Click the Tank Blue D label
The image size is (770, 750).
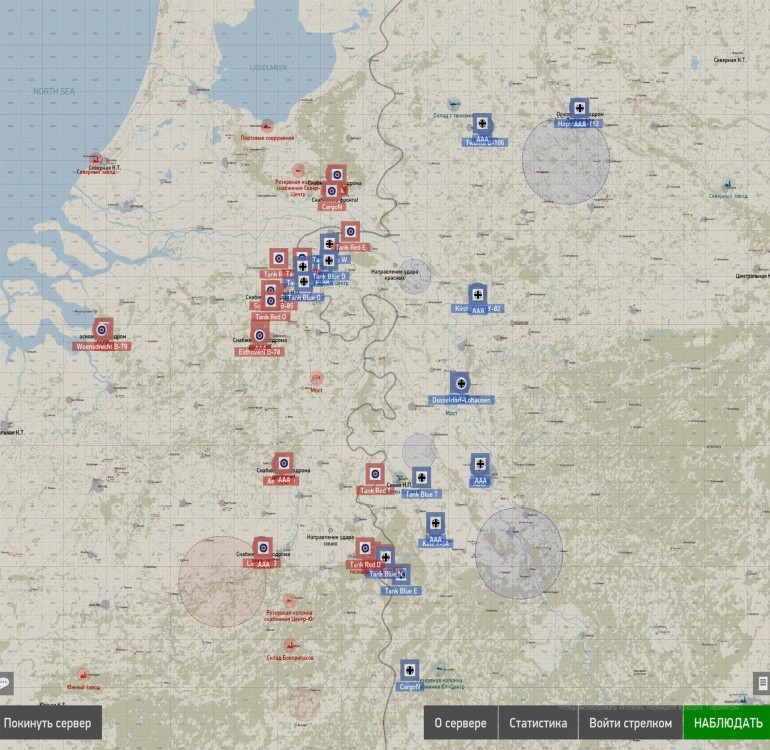point(329,277)
